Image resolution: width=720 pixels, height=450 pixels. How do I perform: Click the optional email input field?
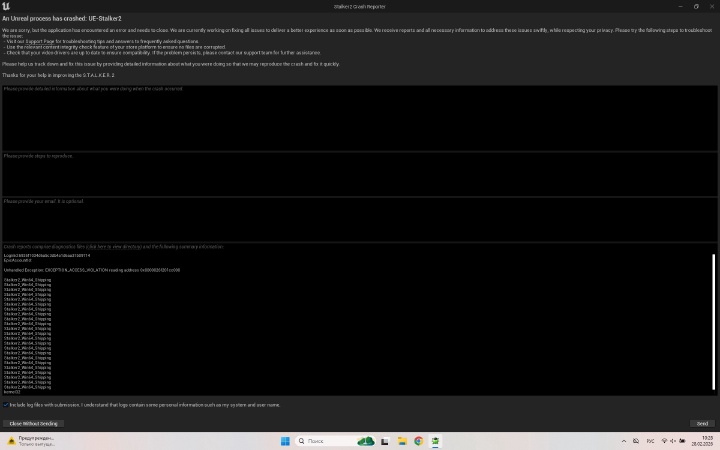[x=358, y=218]
